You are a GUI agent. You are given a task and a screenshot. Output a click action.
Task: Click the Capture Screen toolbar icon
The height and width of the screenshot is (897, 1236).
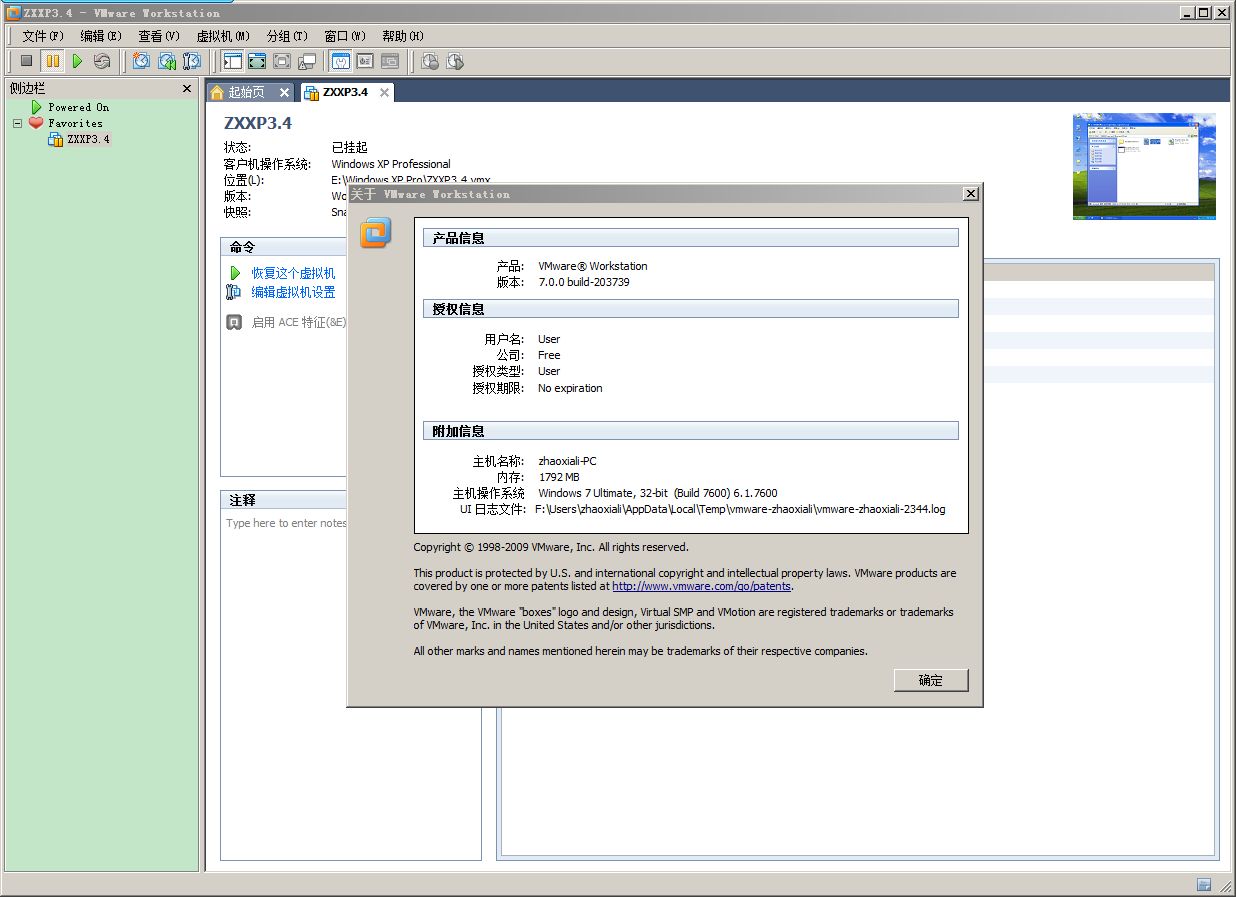(x=430, y=61)
